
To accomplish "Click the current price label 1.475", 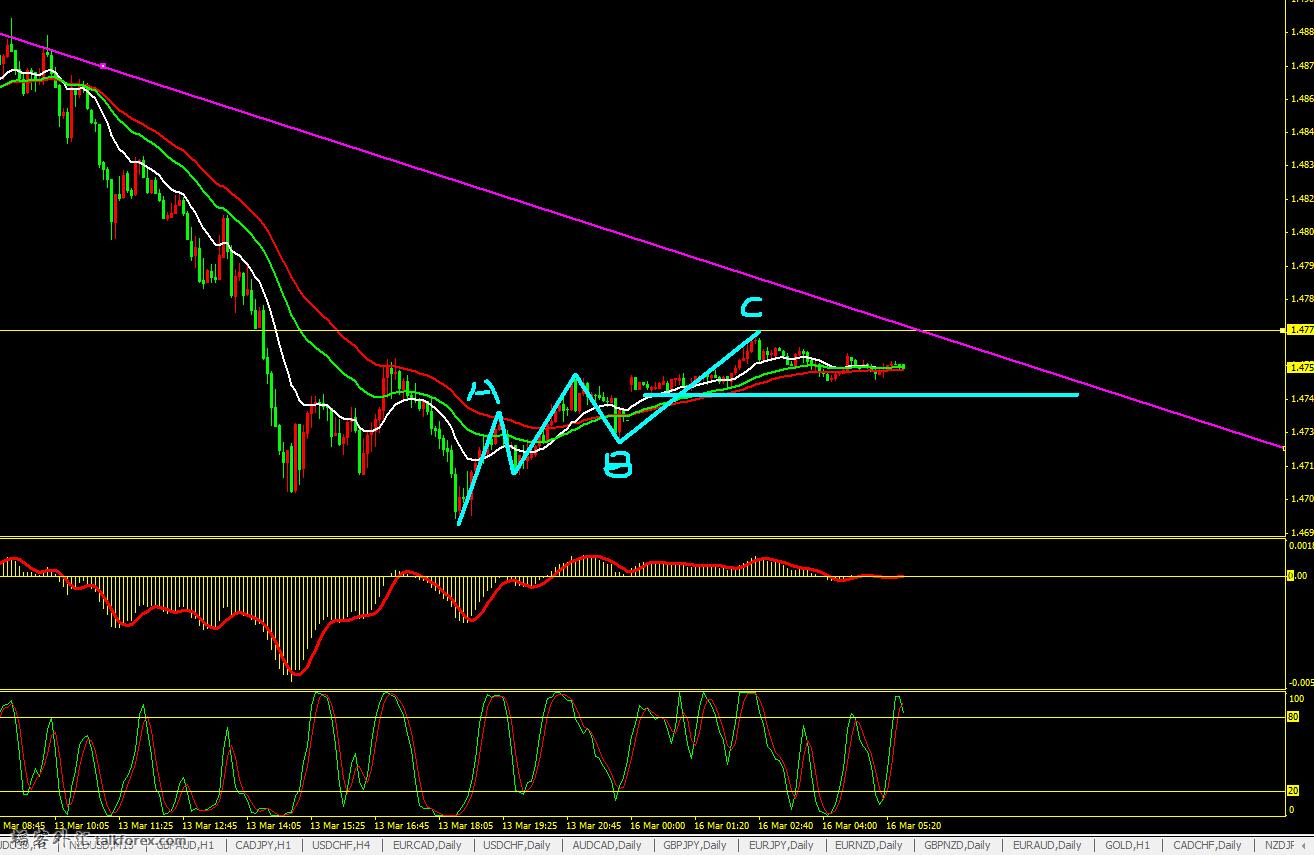I will click(x=1301, y=367).
